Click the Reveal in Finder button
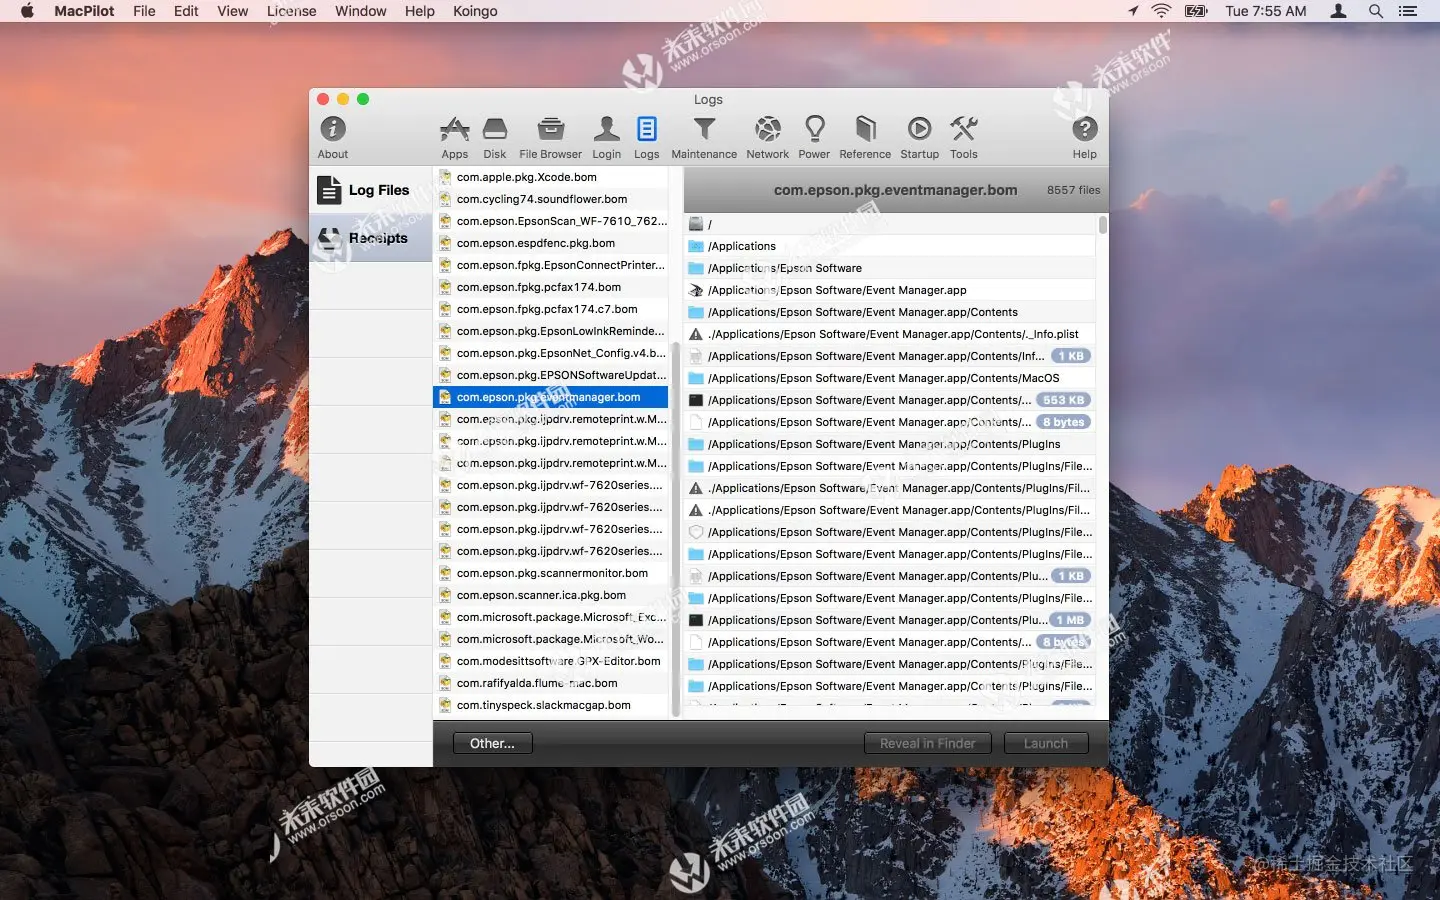 [x=927, y=743]
